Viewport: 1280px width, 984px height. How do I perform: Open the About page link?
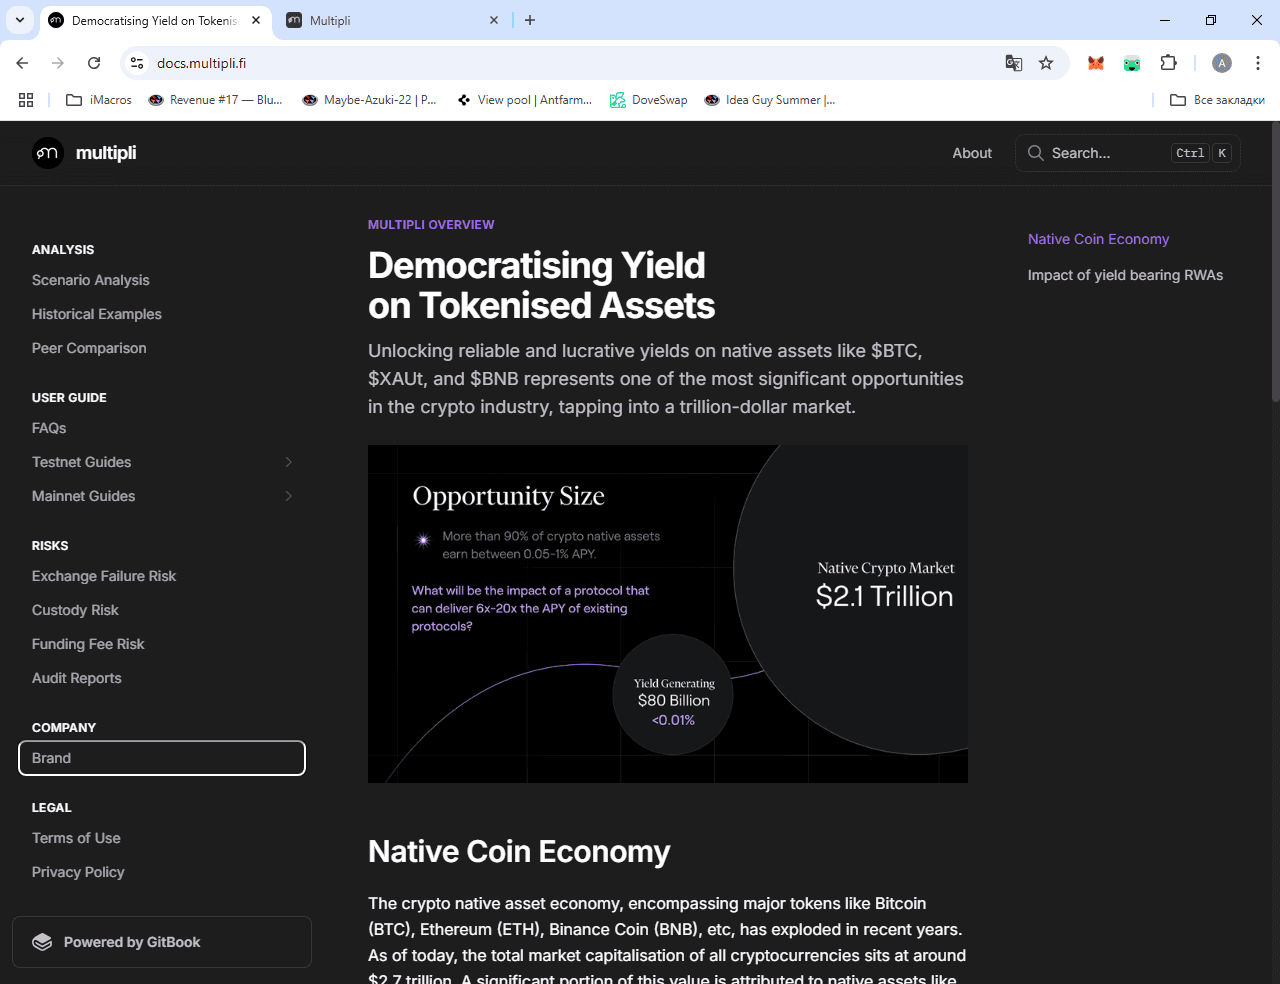972,153
